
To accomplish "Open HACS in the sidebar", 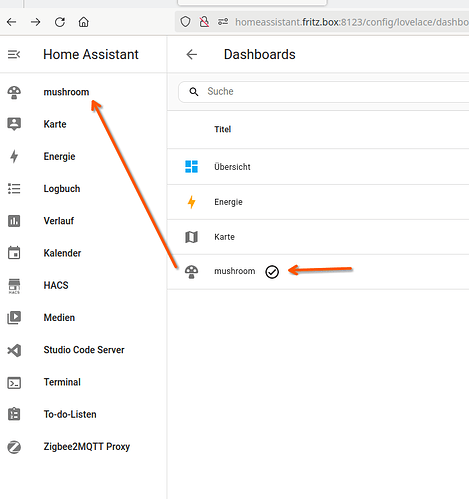I will click(x=56, y=285).
